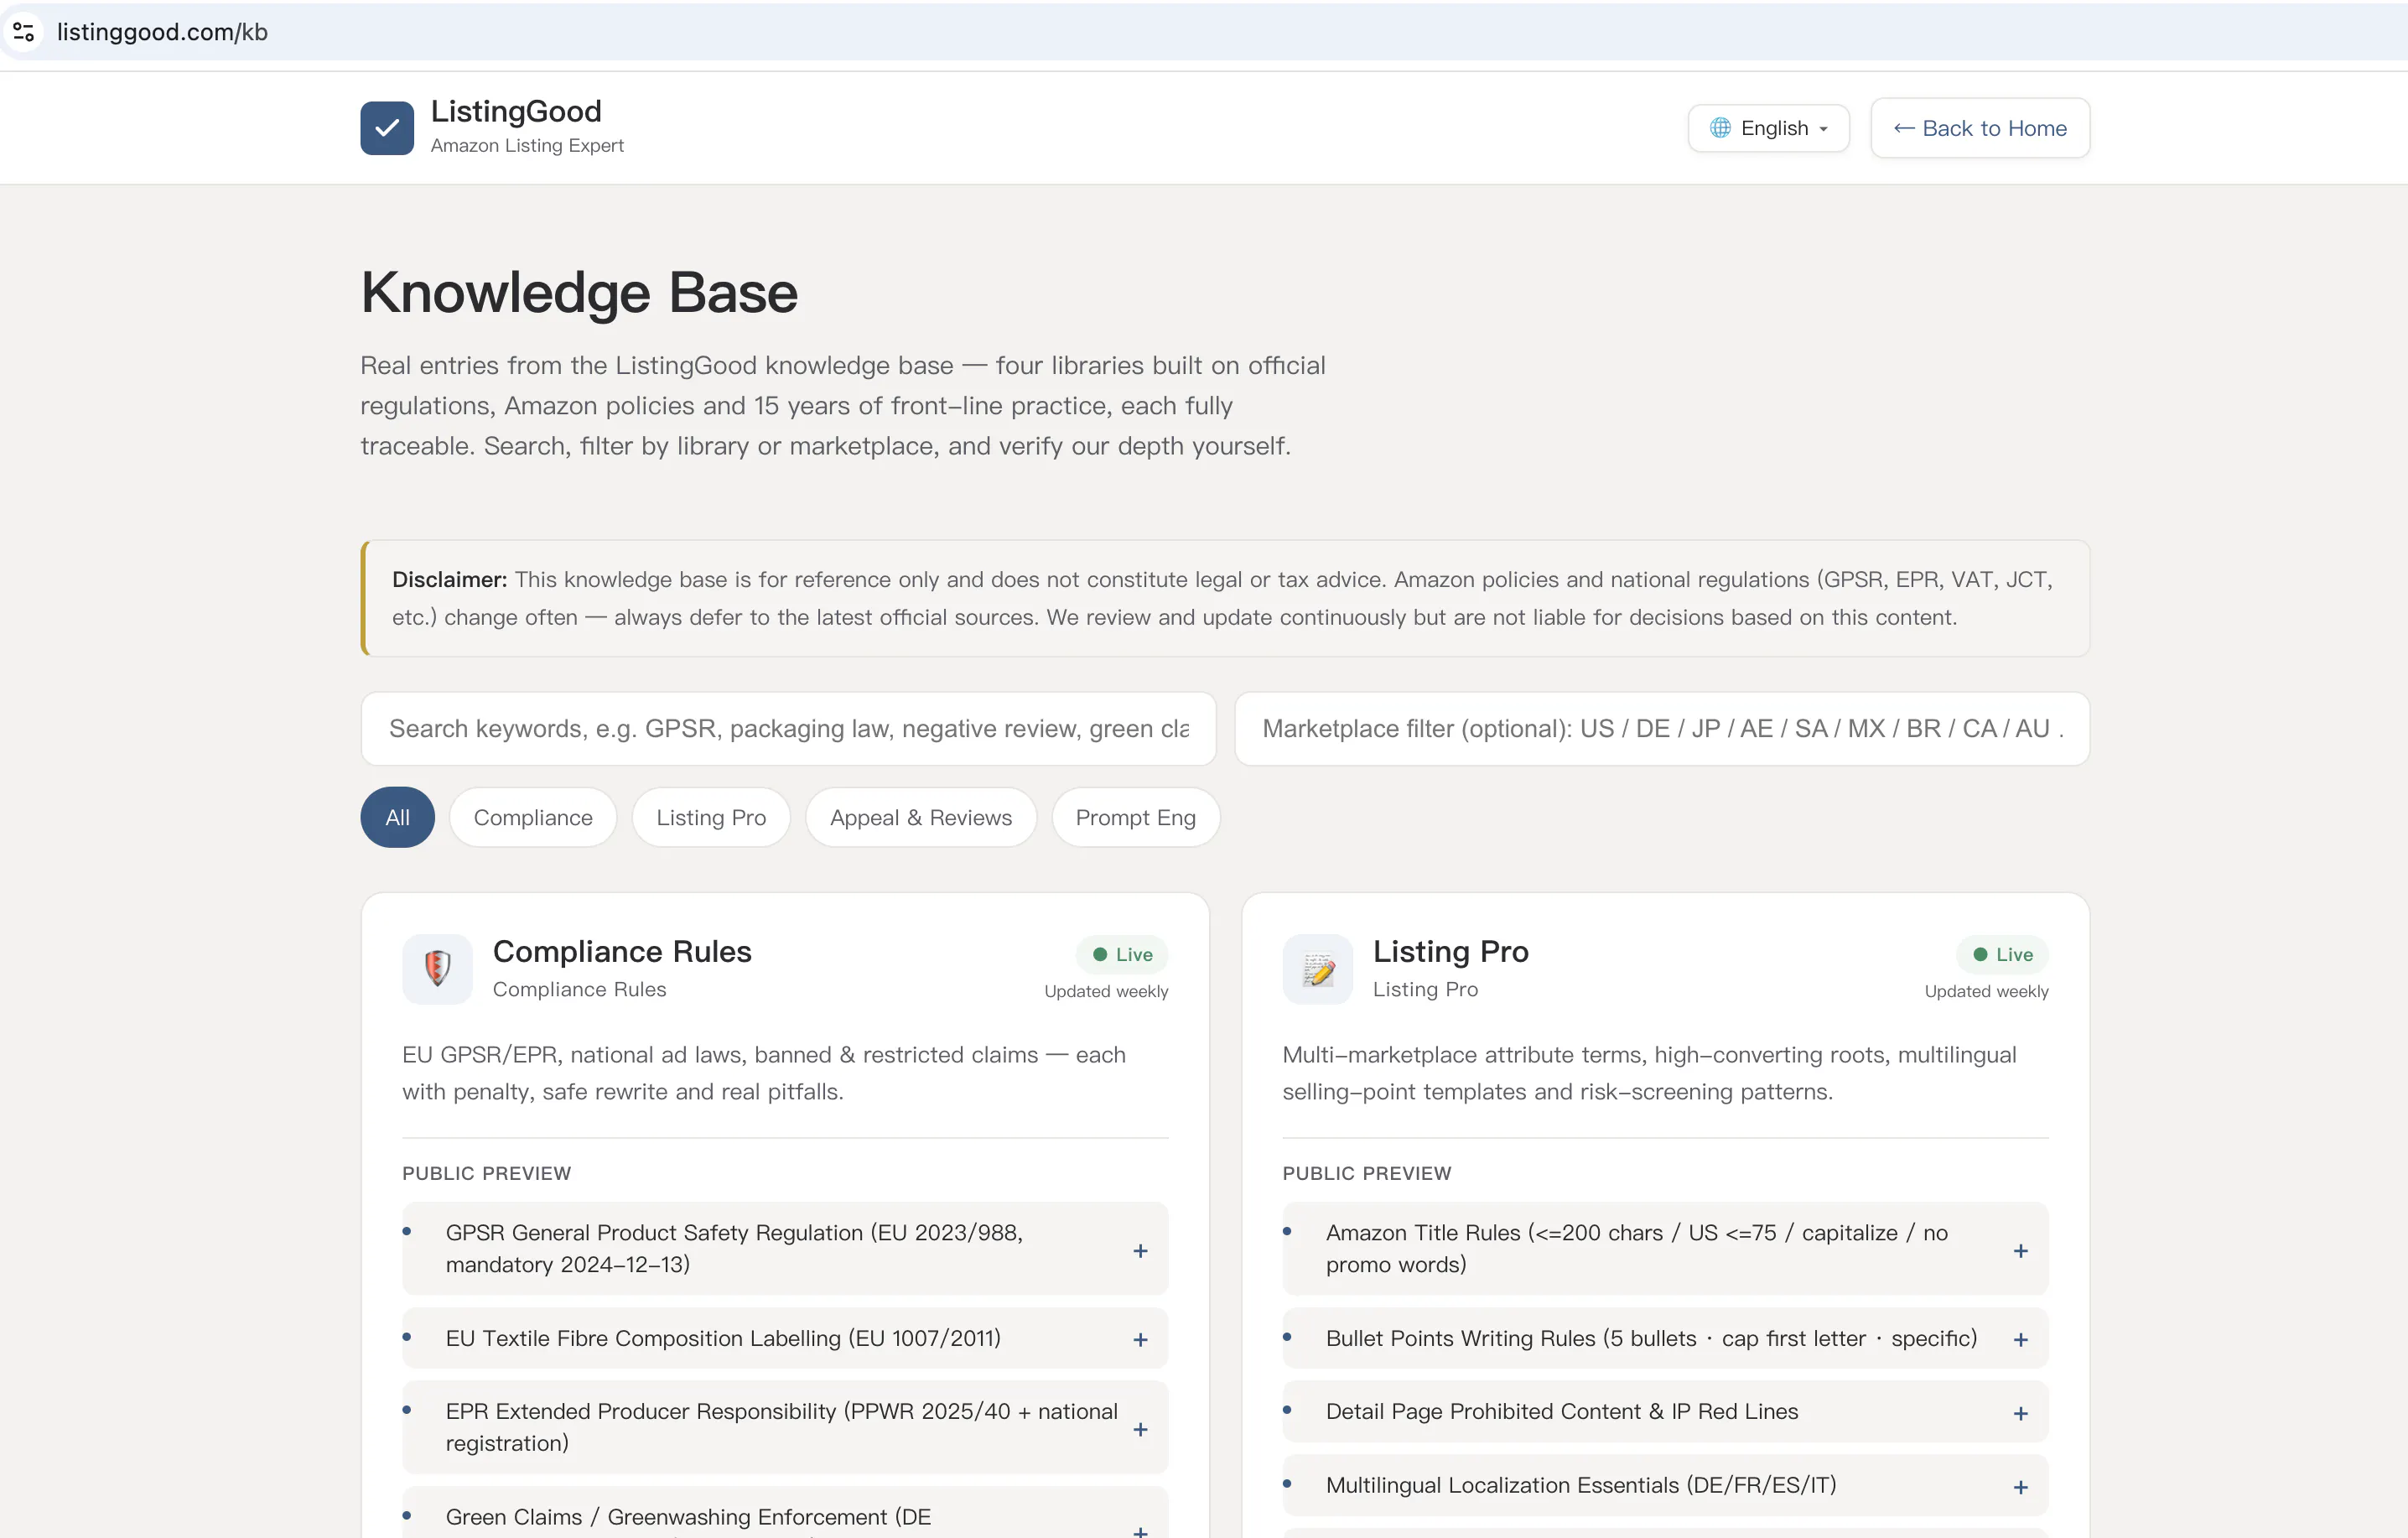Select the All filter tab
This screenshot has width=2408, height=1538.
point(398,818)
